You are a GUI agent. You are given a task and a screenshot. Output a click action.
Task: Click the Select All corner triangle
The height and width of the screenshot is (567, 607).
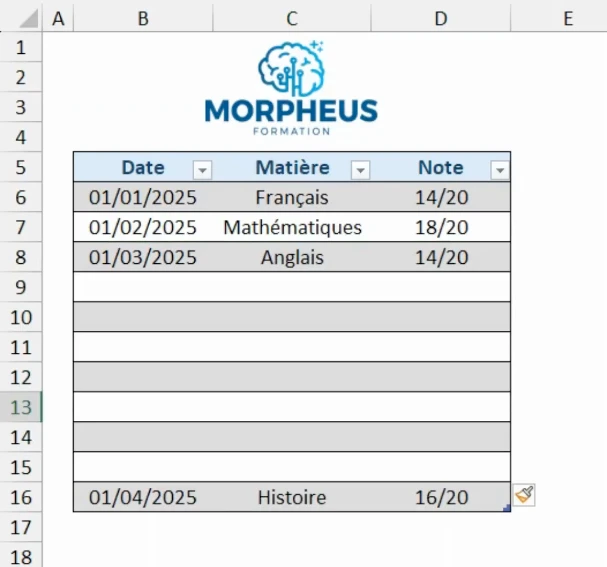click(28, 18)
